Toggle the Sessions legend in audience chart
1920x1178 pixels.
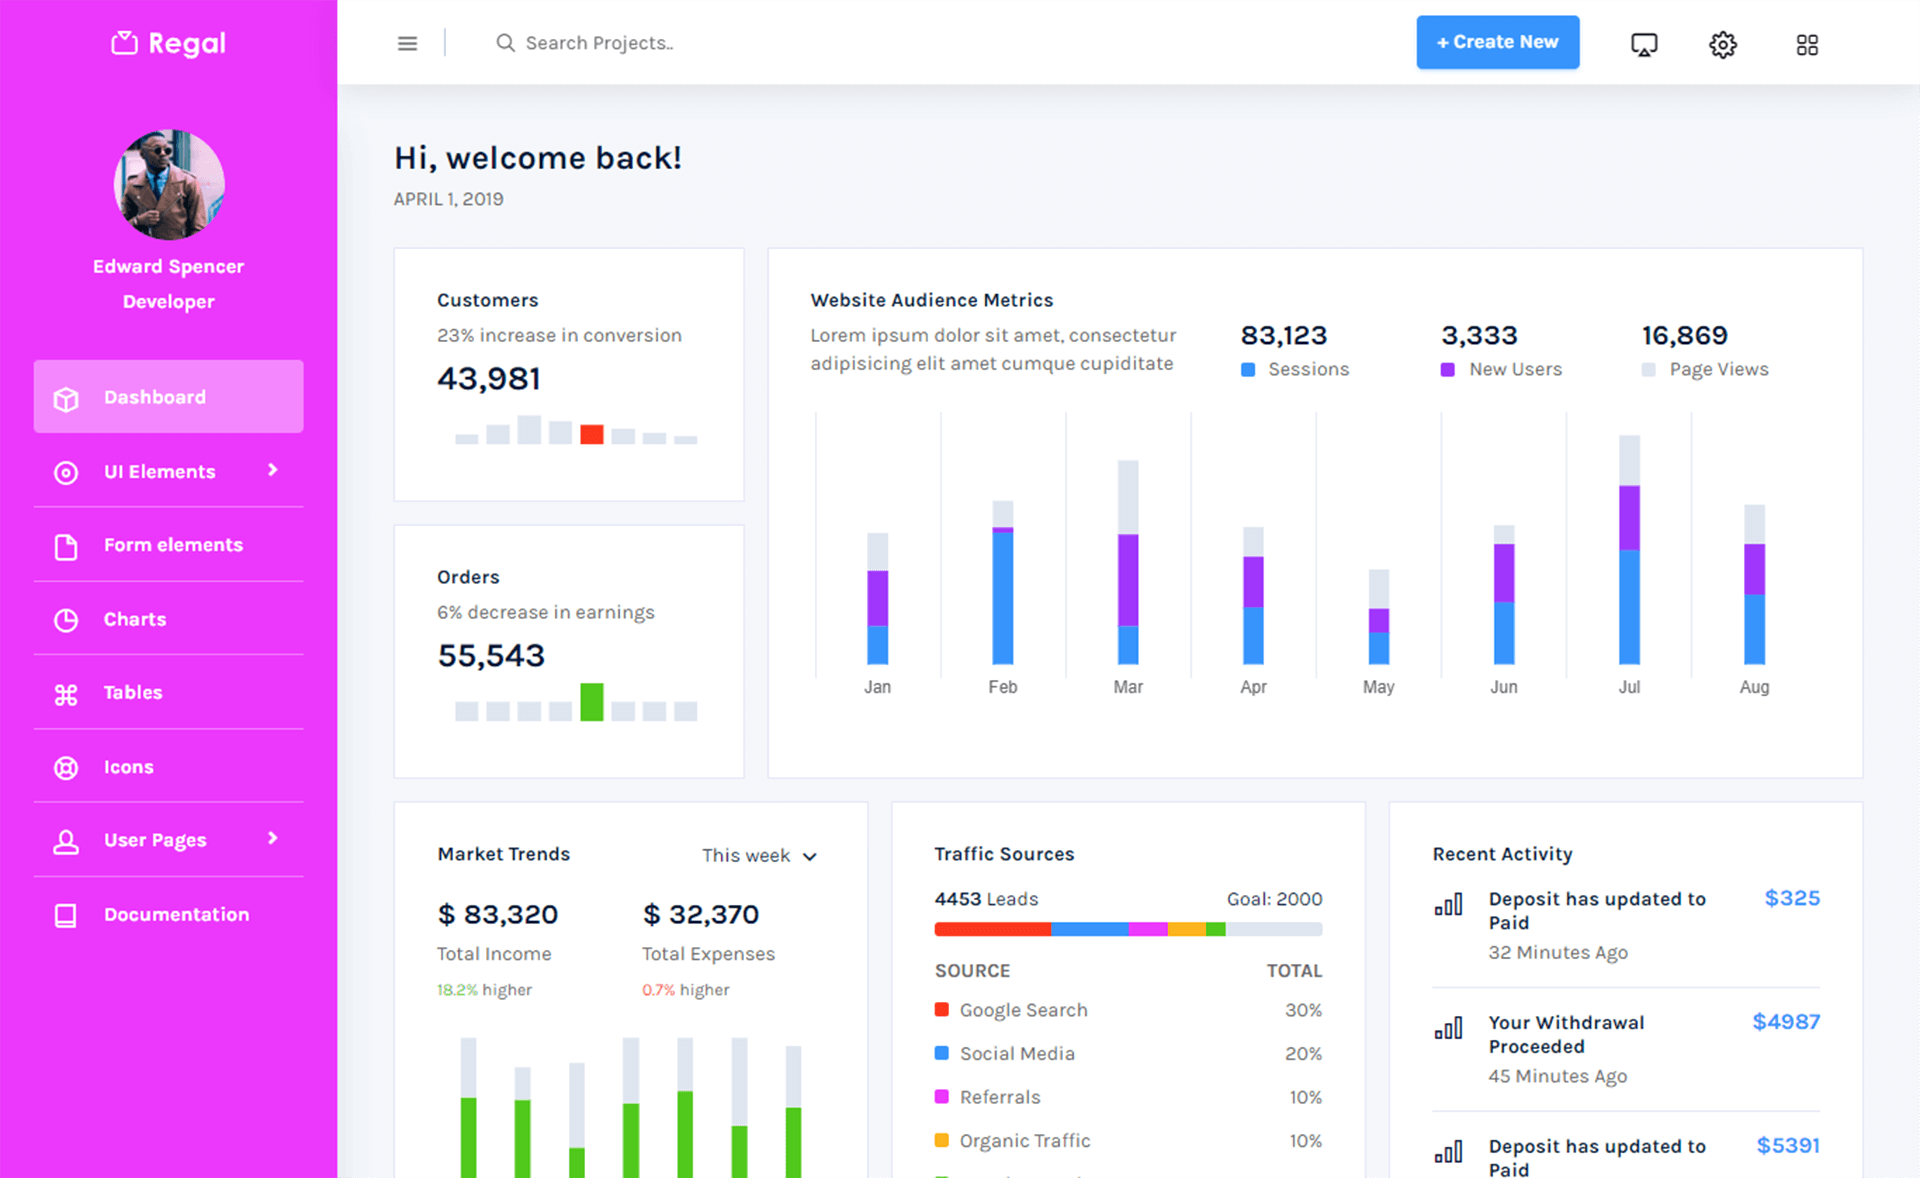click(1248, 370)
